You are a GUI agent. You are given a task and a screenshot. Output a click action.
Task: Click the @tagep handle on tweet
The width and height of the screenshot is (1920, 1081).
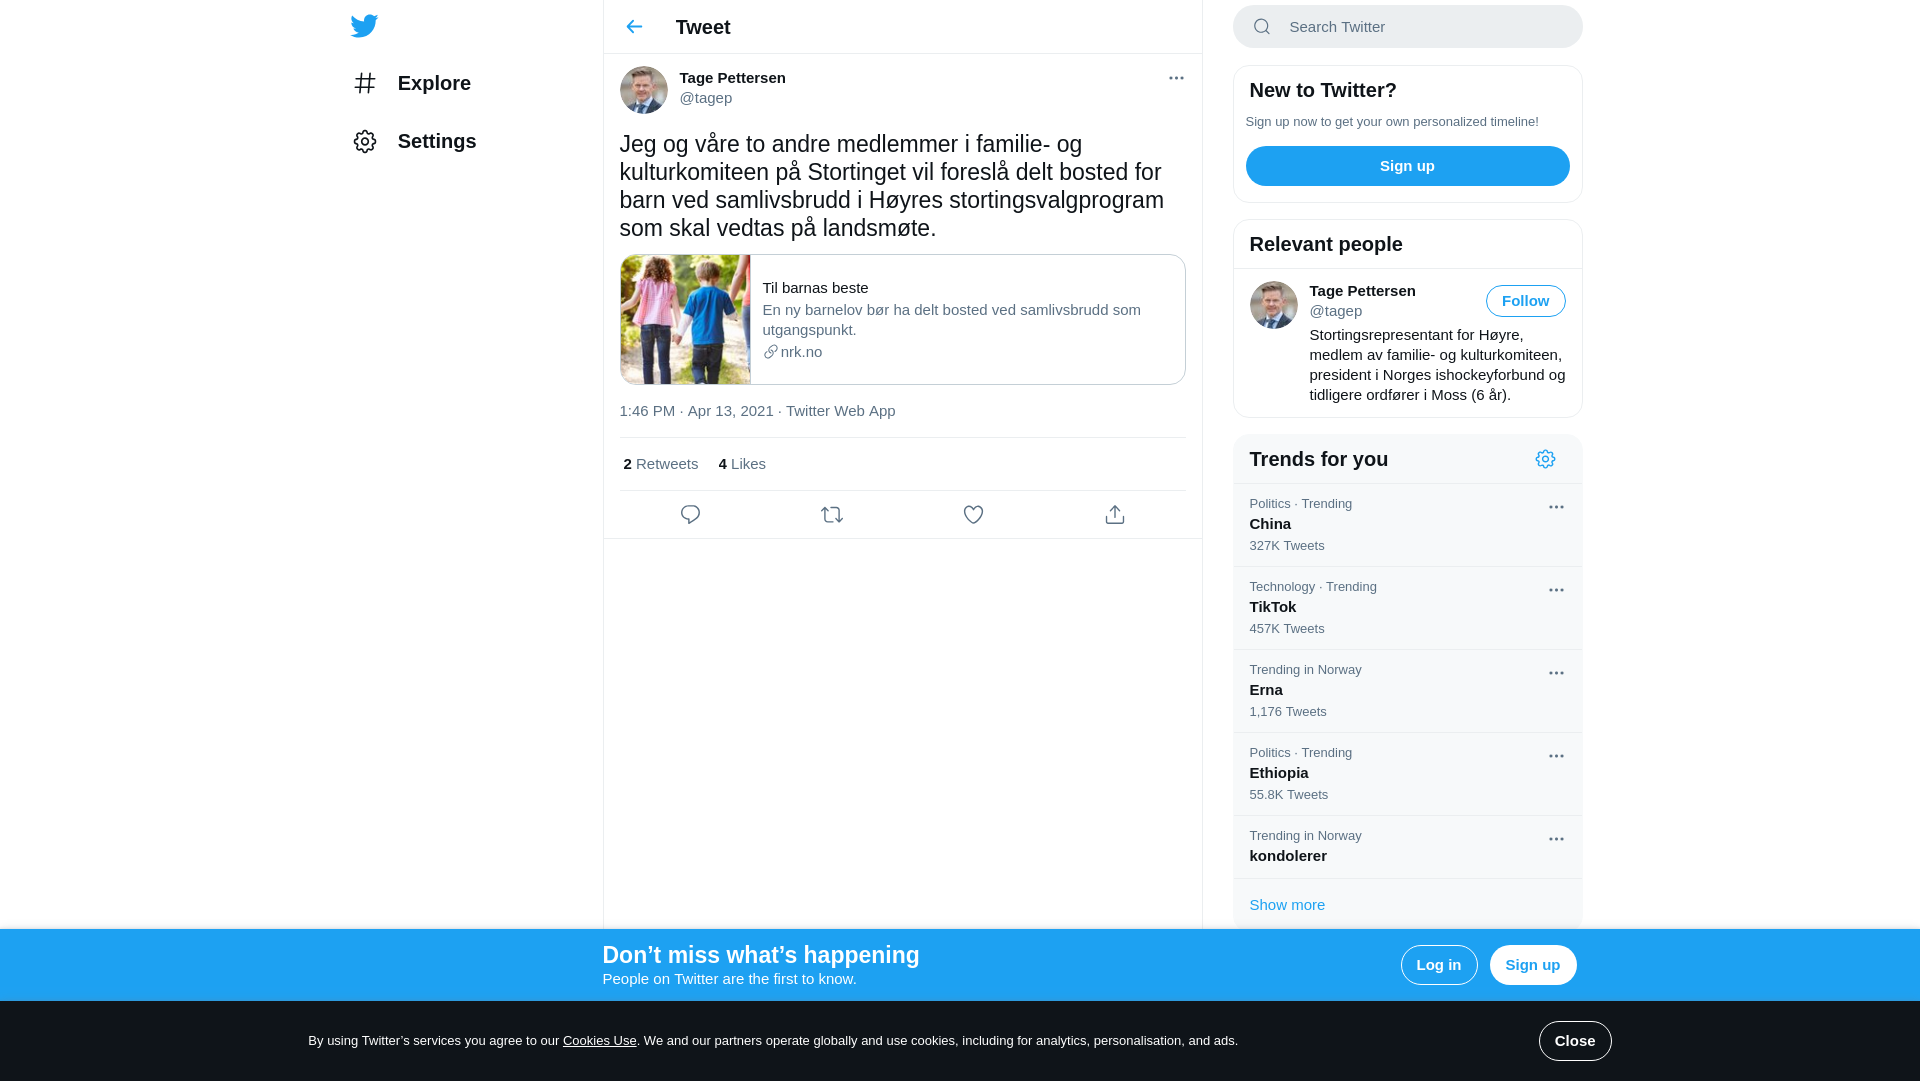click(x=705, y=98)
